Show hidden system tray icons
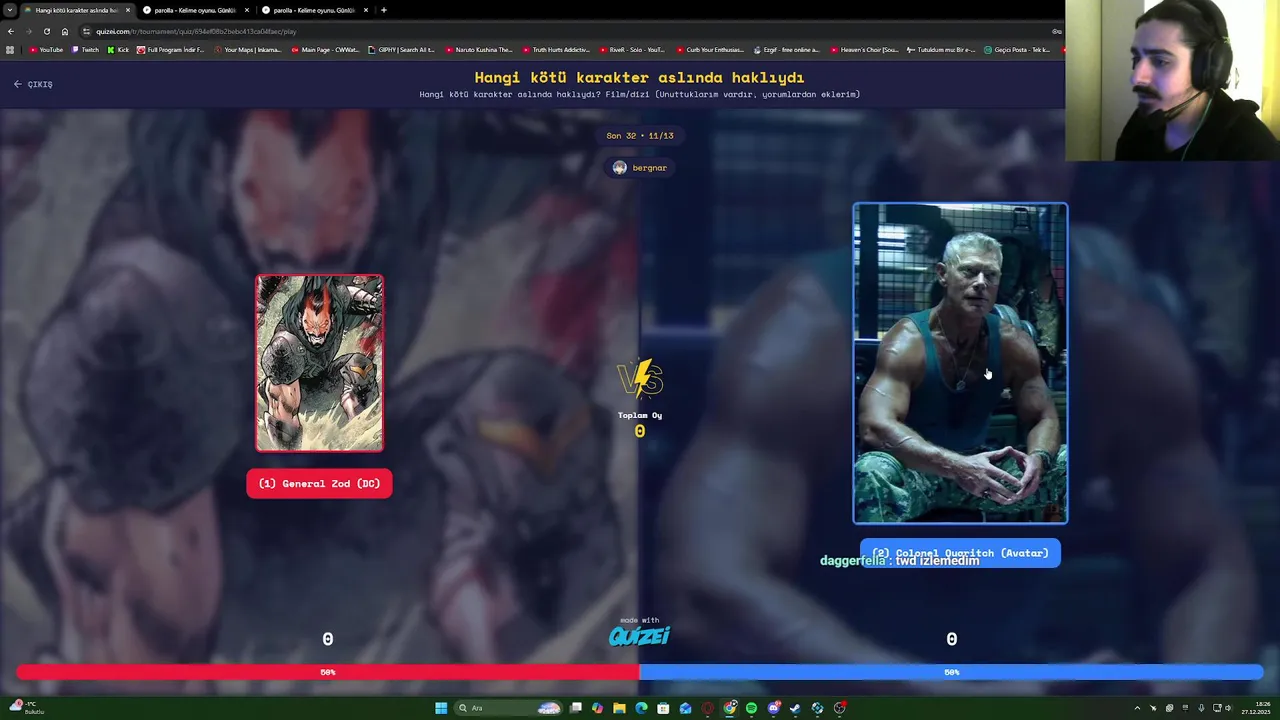 (x=1137, y=708)
